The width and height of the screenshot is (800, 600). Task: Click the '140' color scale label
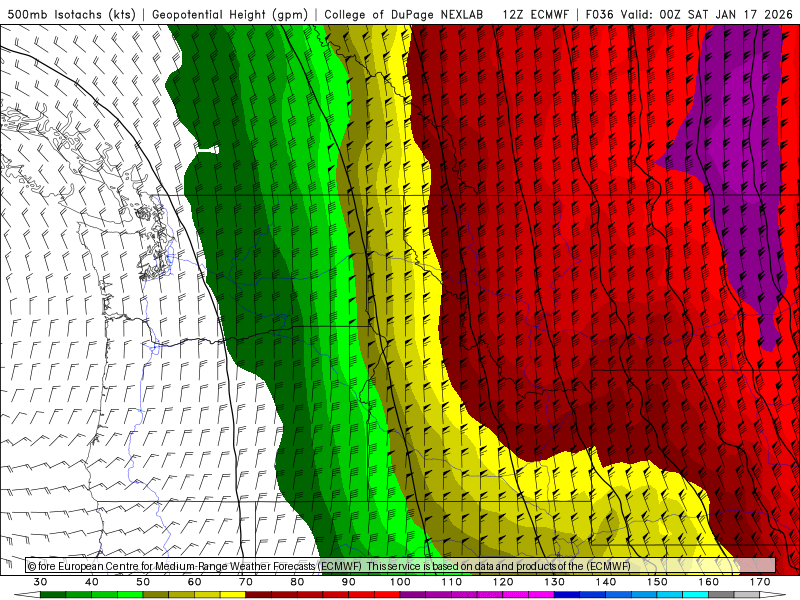pos(606,582)
